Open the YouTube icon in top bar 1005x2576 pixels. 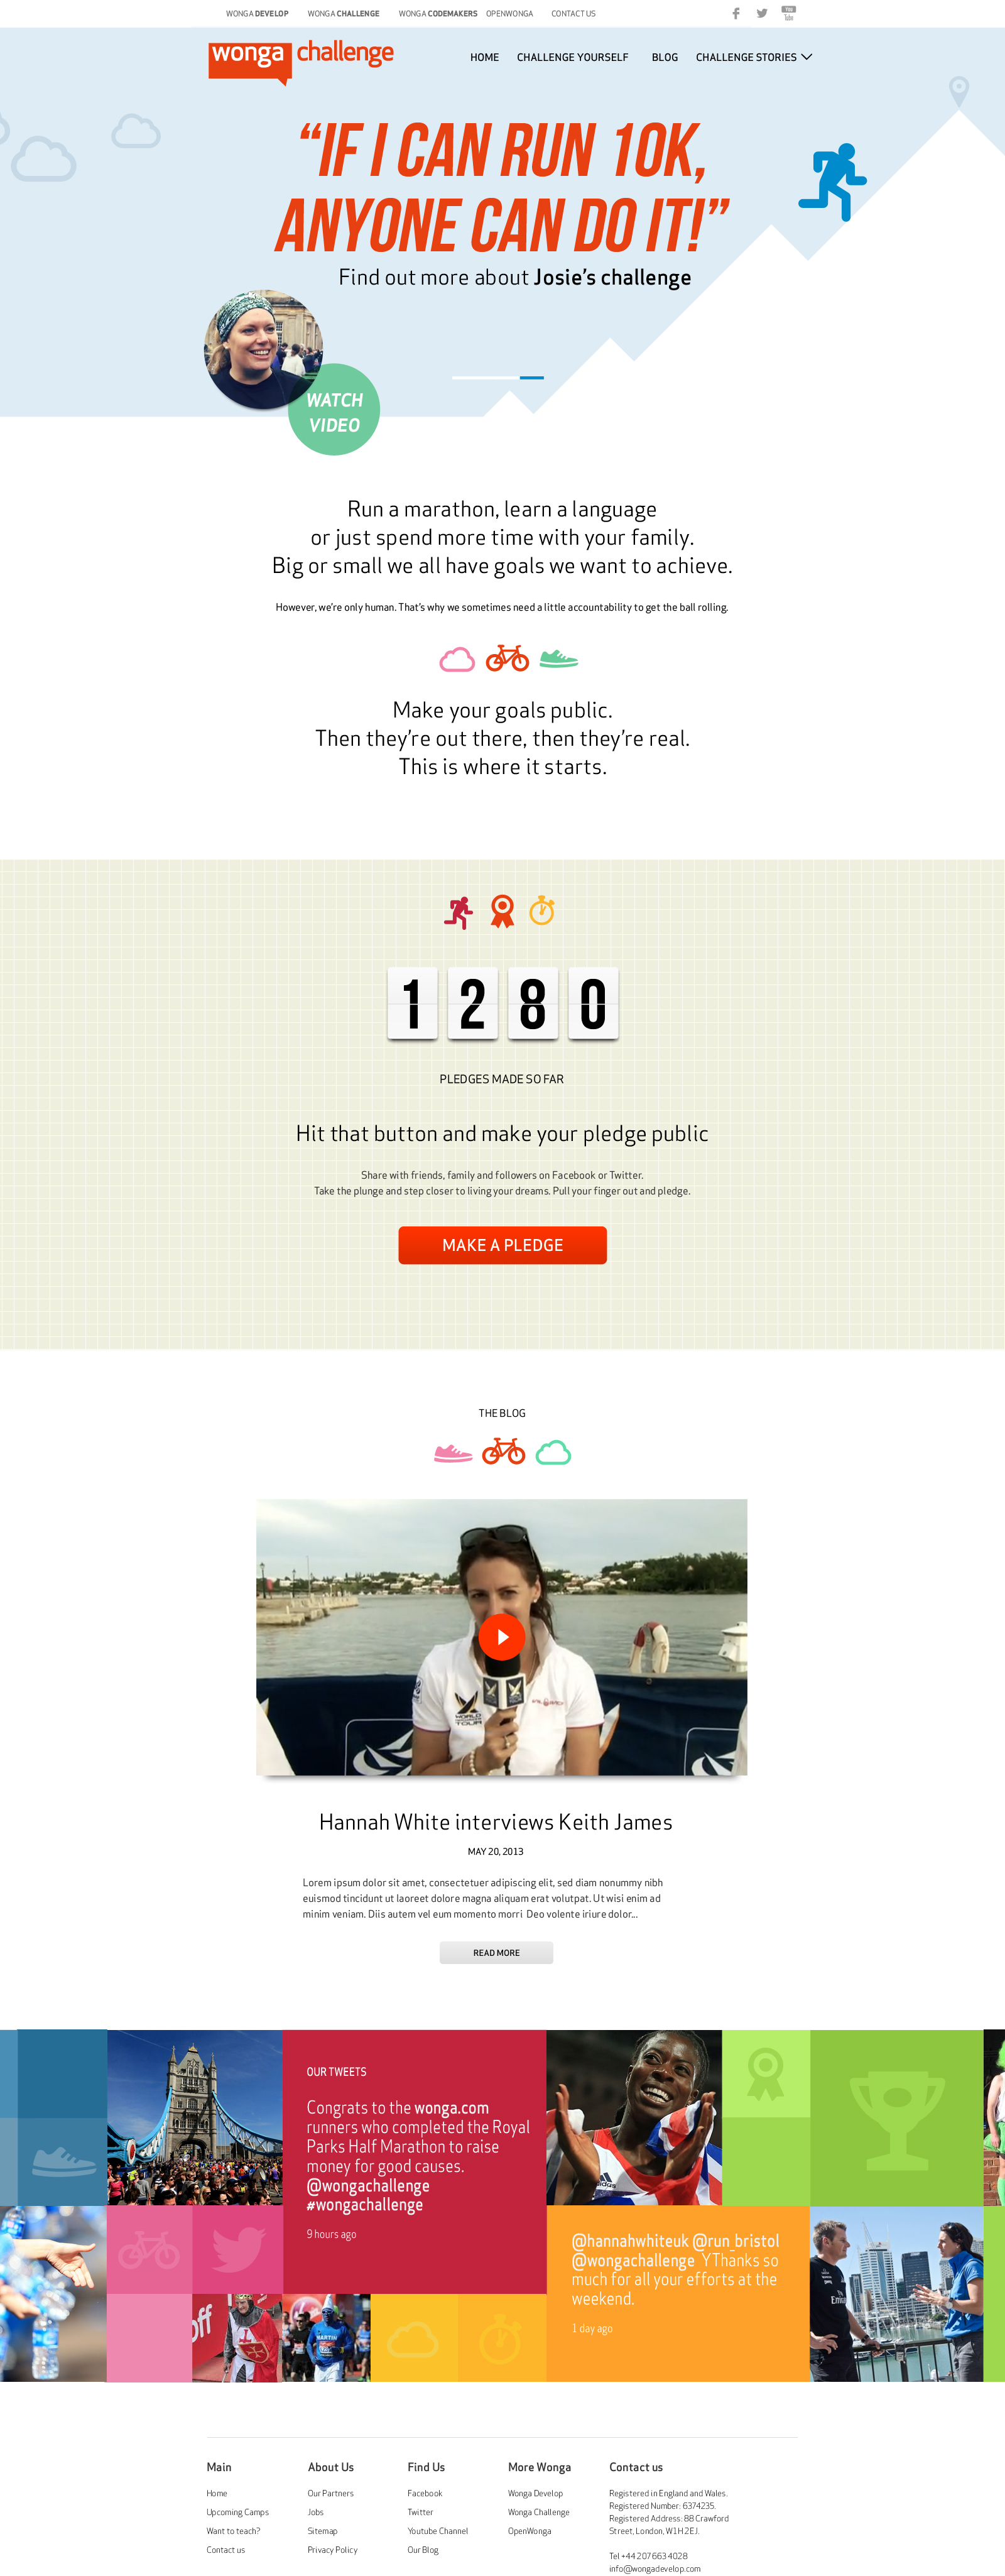click(788, 13)
